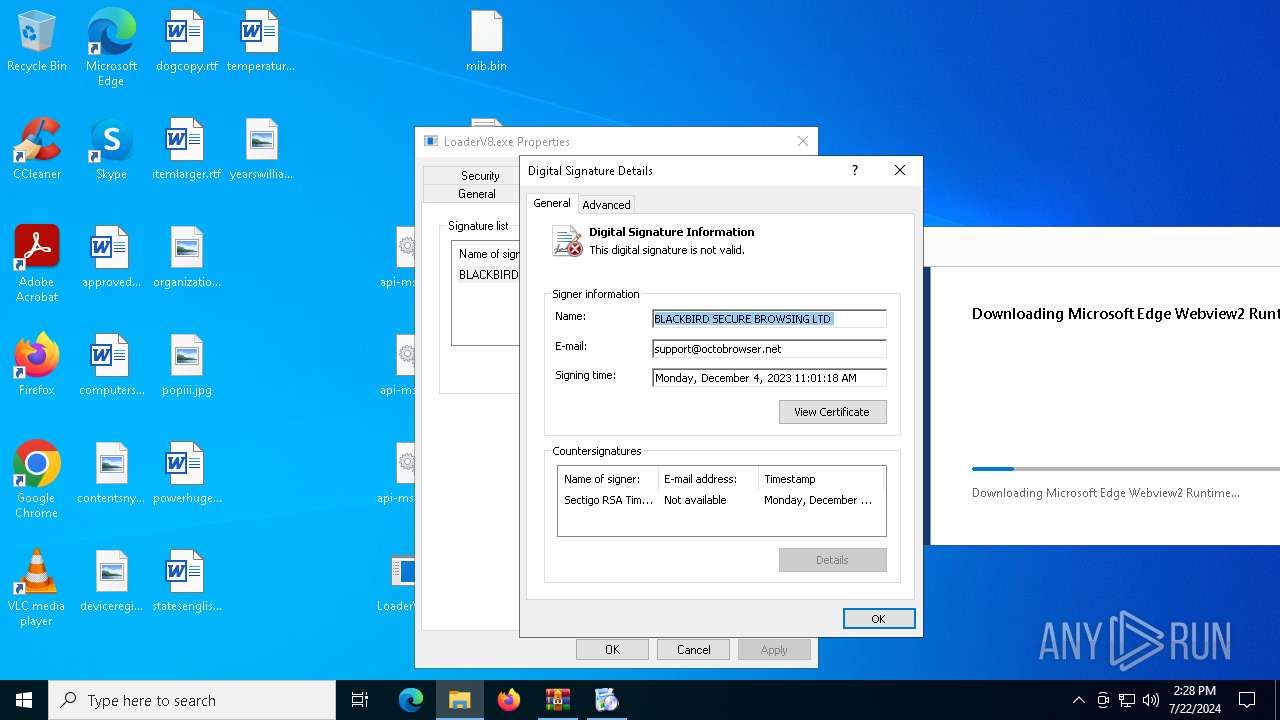This screenshot has width=1280, height=720.
Task: Select General tab in signature details
Action: (551, 203)
